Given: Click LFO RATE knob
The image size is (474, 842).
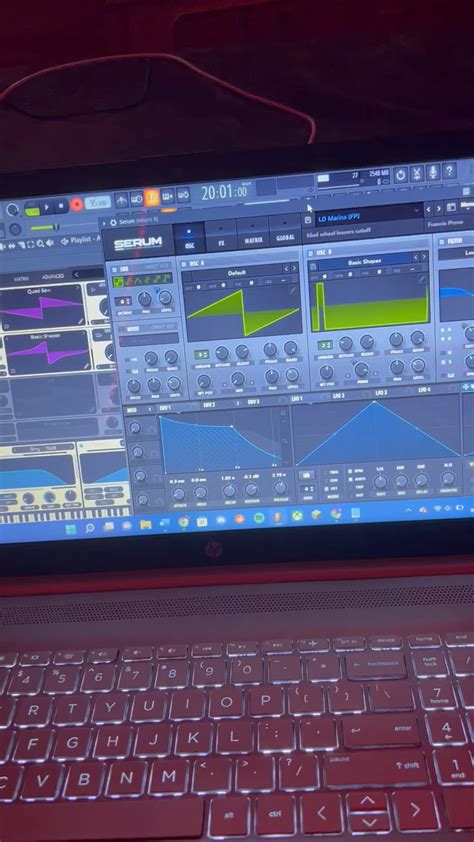Looking at the screenshot, I should tap(381, 482).
